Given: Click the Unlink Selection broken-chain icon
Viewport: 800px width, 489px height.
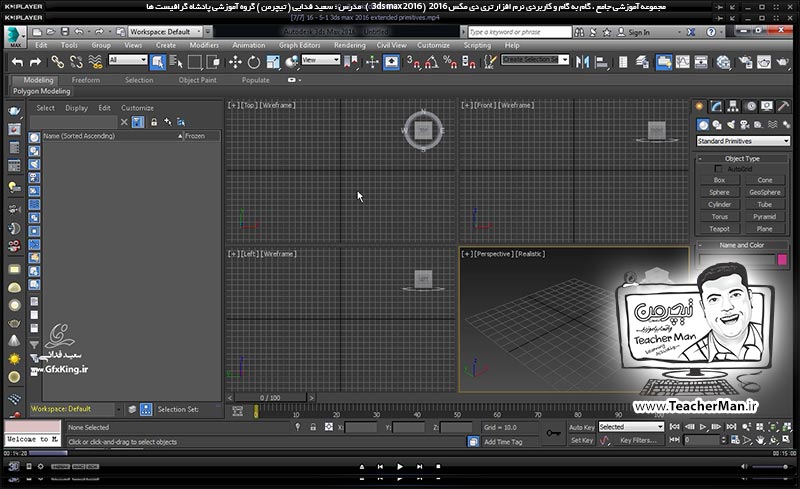Looking at the screenshot, I should pyautogui.click(x=76, y=62).
